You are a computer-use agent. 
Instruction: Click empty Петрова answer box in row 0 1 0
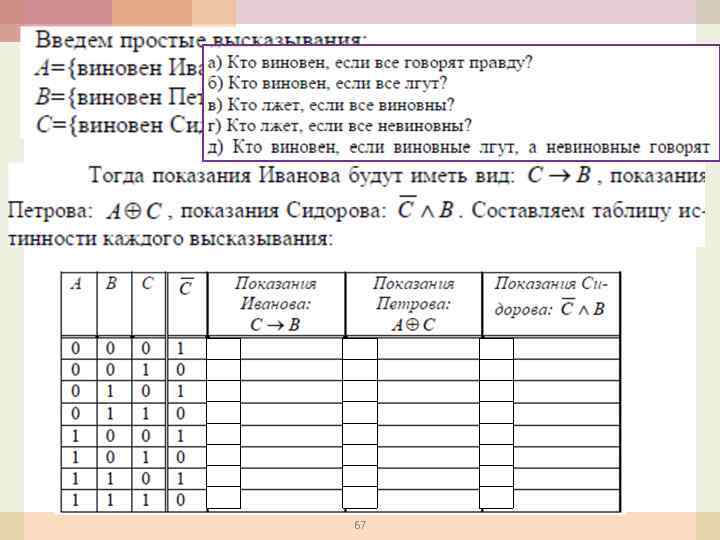pos(360,392)
